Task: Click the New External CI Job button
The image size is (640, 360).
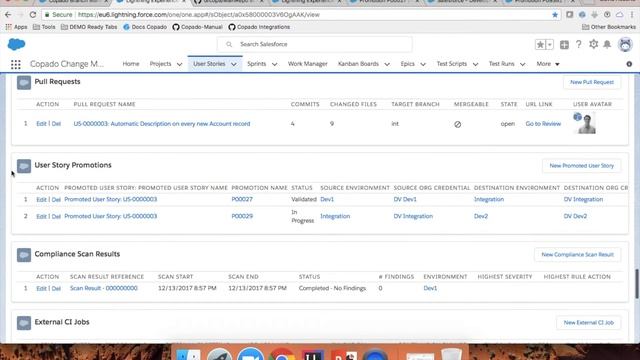Action: (x=589, y=323)
